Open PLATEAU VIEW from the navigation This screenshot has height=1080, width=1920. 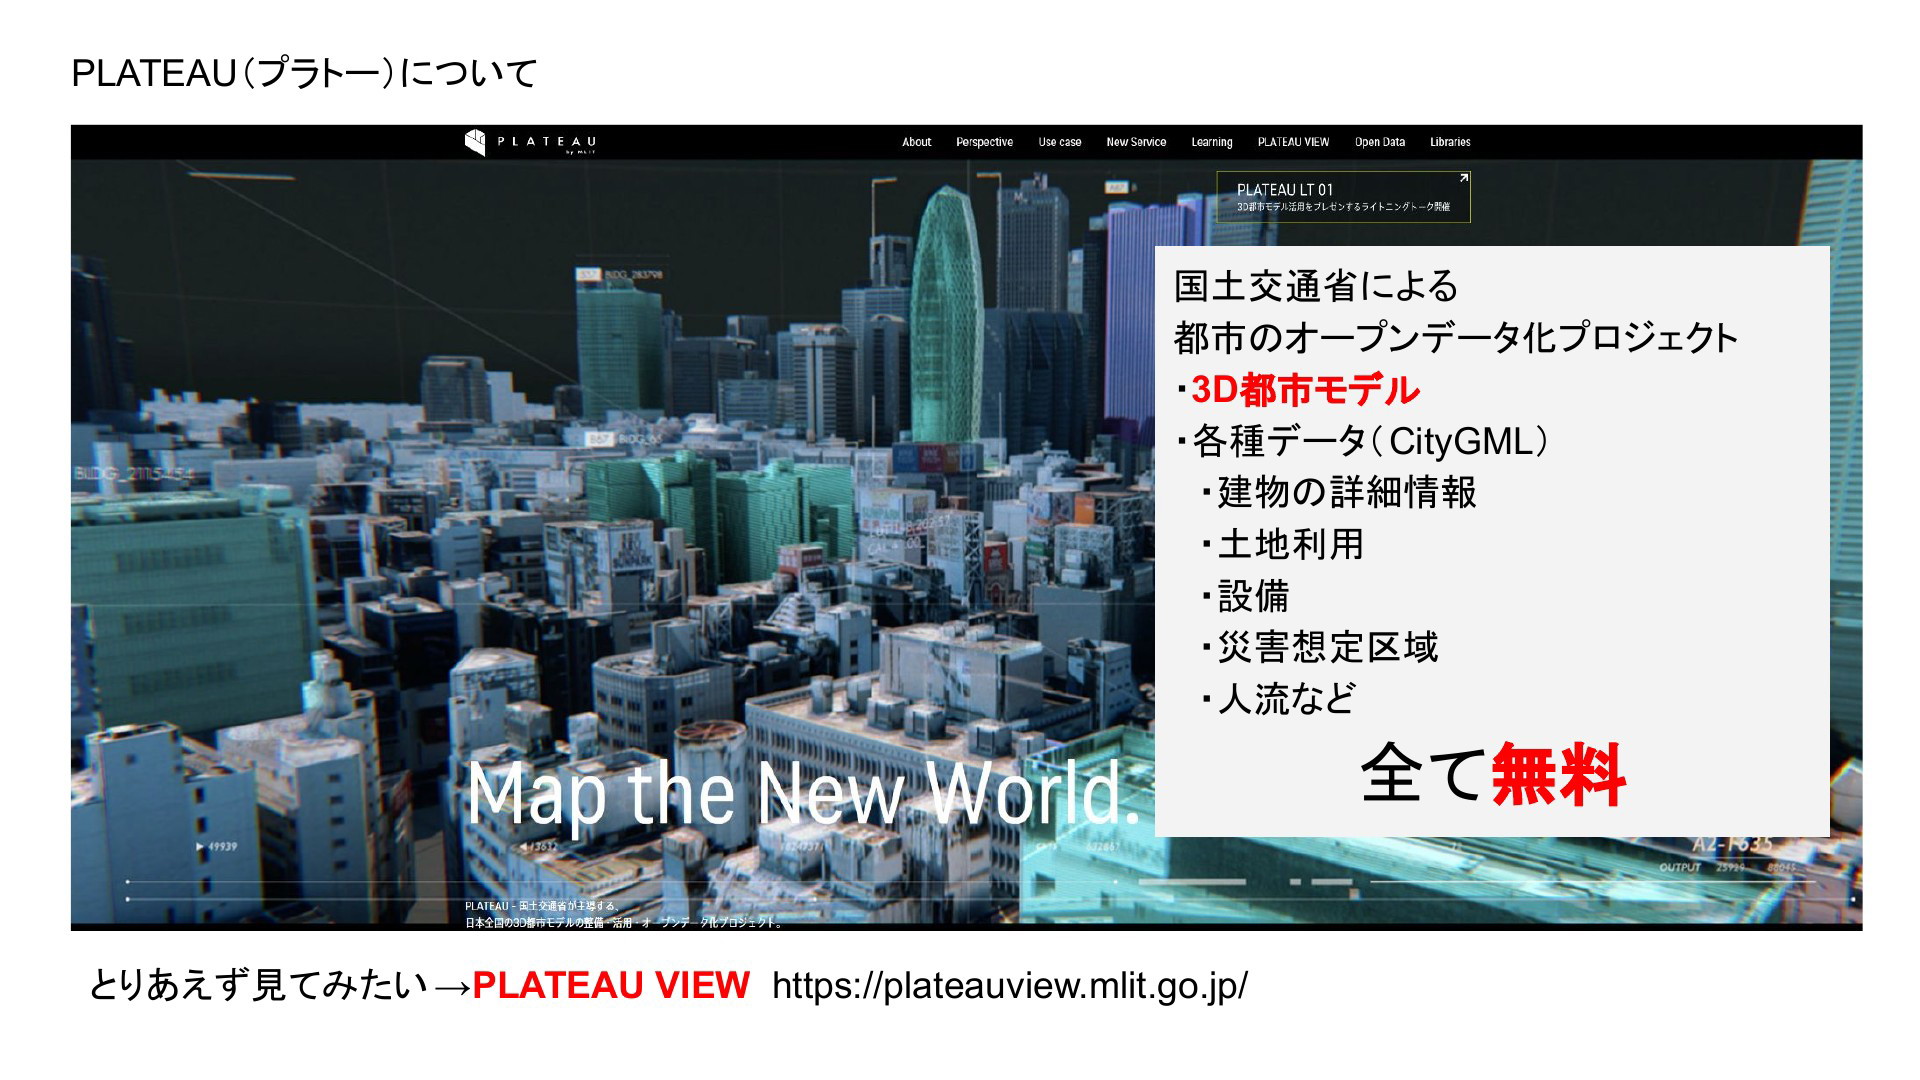coord(1293,142)
